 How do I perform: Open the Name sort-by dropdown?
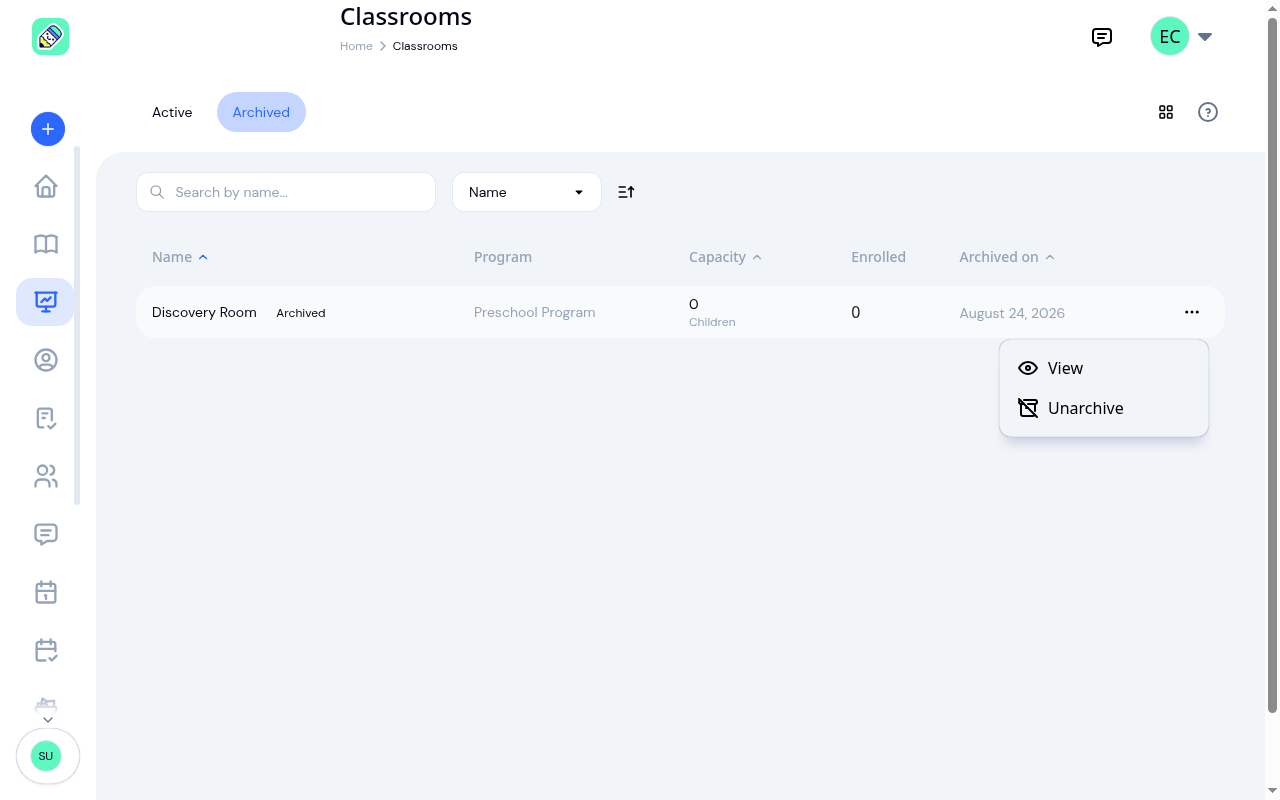tap(527, 192)
